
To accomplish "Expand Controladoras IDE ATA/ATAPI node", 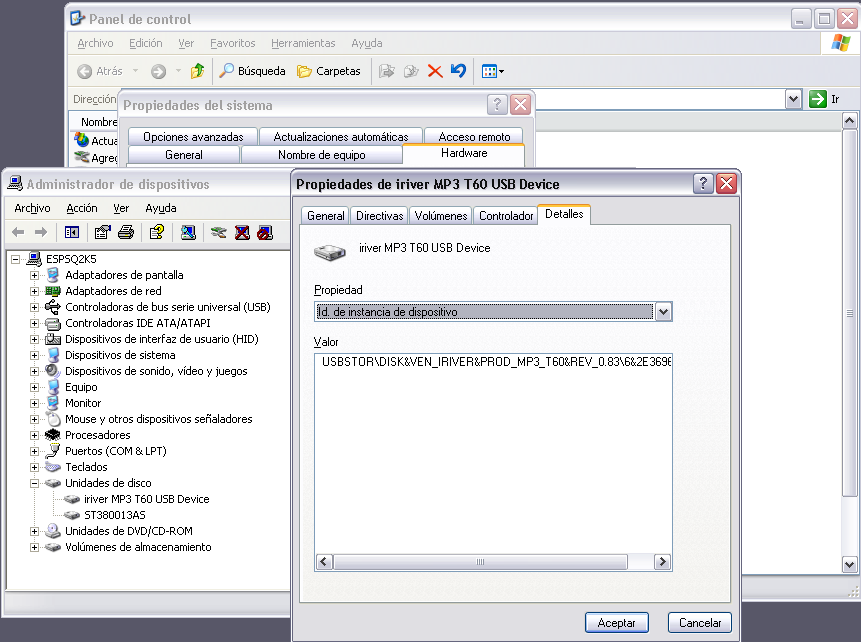I will [34, 323].
